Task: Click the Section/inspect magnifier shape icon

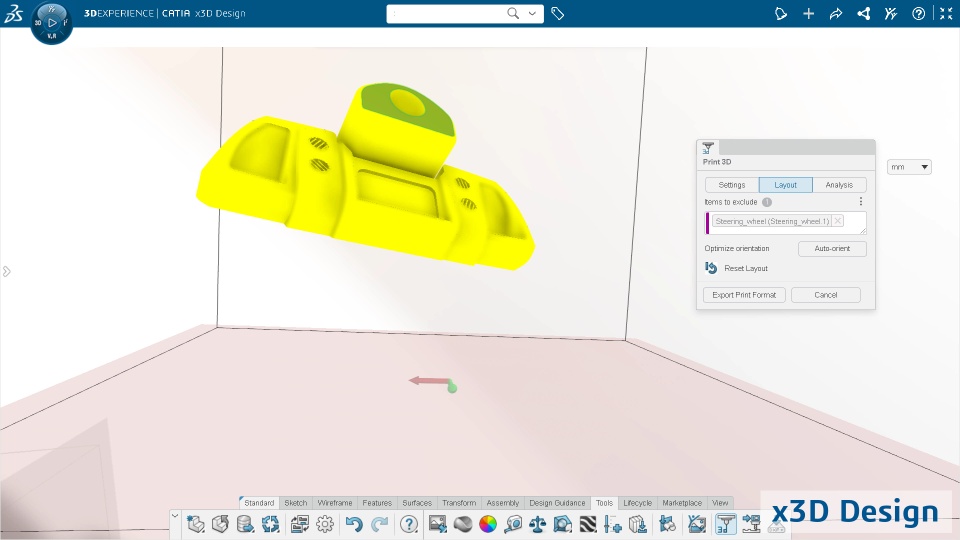Action: [563, 524]
